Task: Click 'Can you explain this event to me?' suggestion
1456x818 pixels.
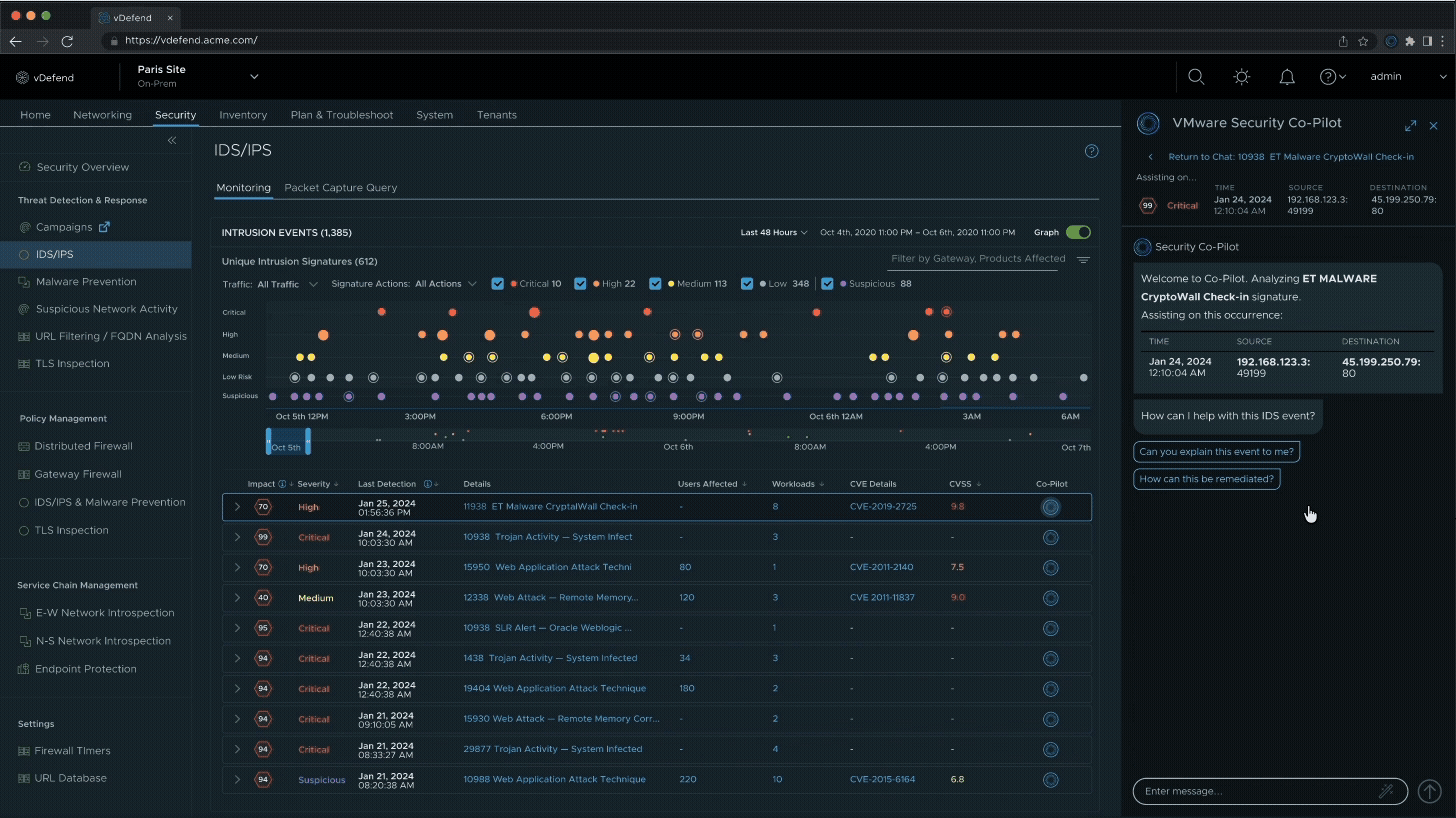Action: (x=1216, y=452)
